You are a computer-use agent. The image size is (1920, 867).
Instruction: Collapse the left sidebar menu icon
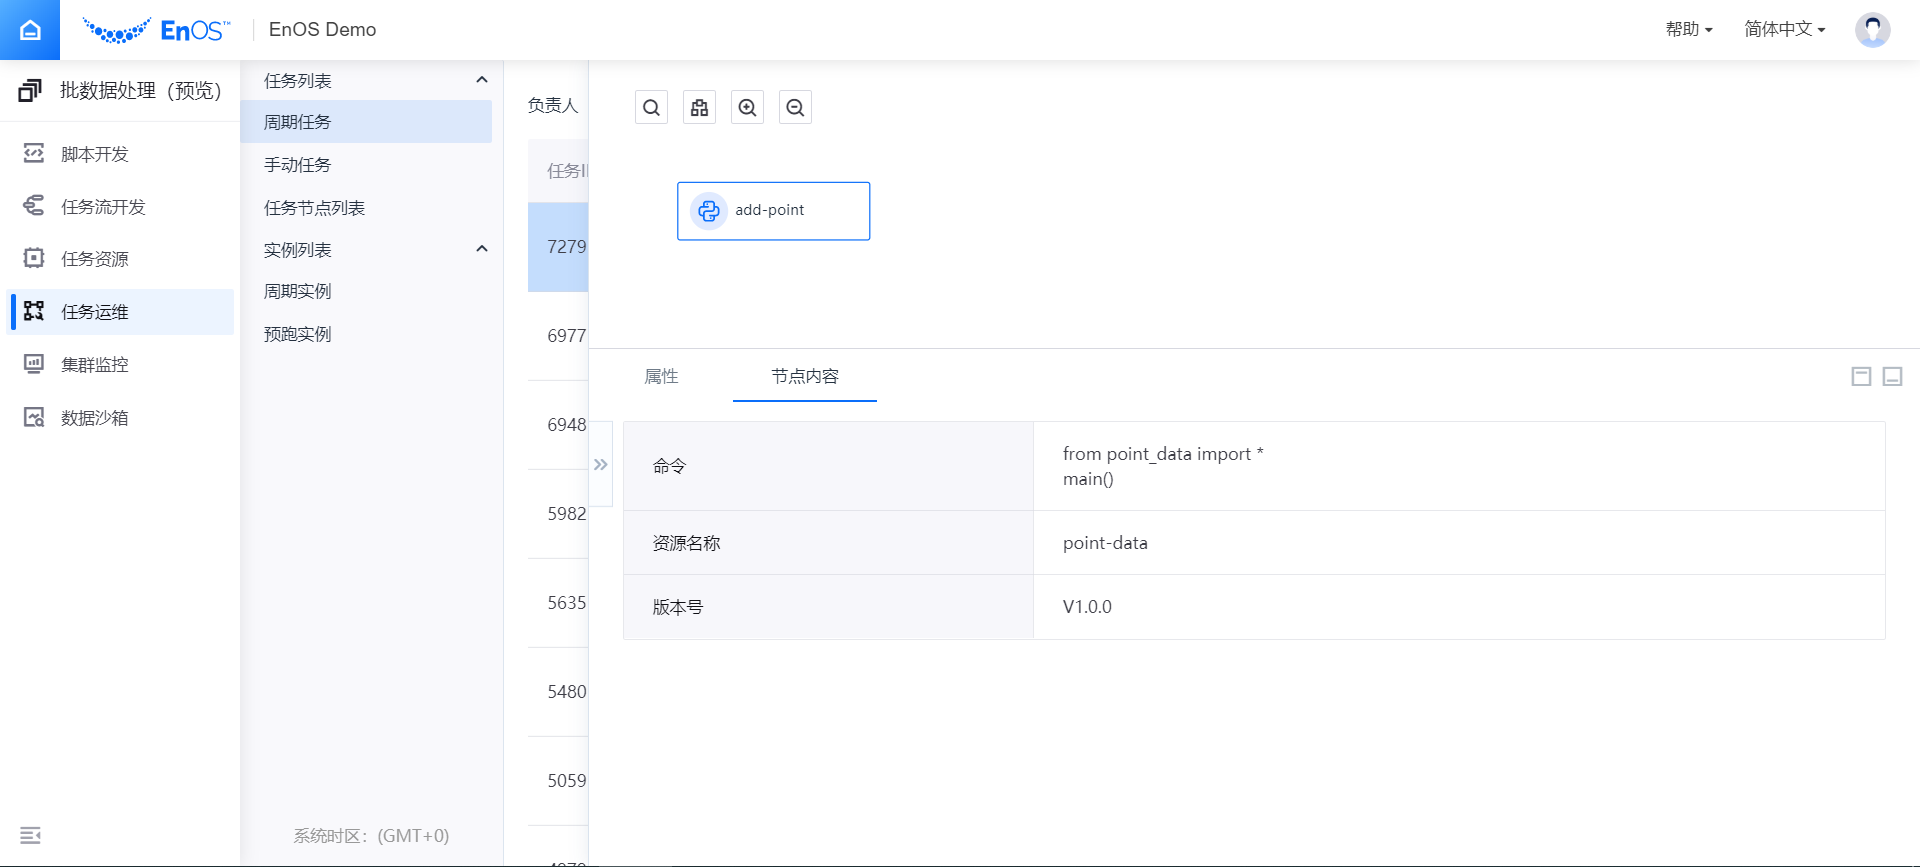30,835
